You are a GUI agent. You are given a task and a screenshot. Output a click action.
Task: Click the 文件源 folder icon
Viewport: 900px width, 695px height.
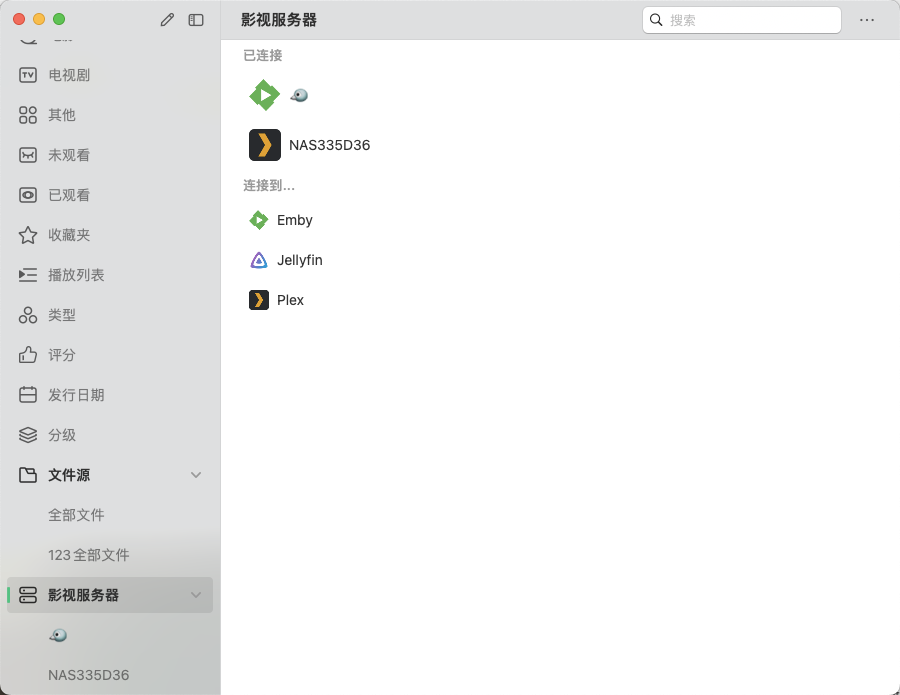pos(28,475)
